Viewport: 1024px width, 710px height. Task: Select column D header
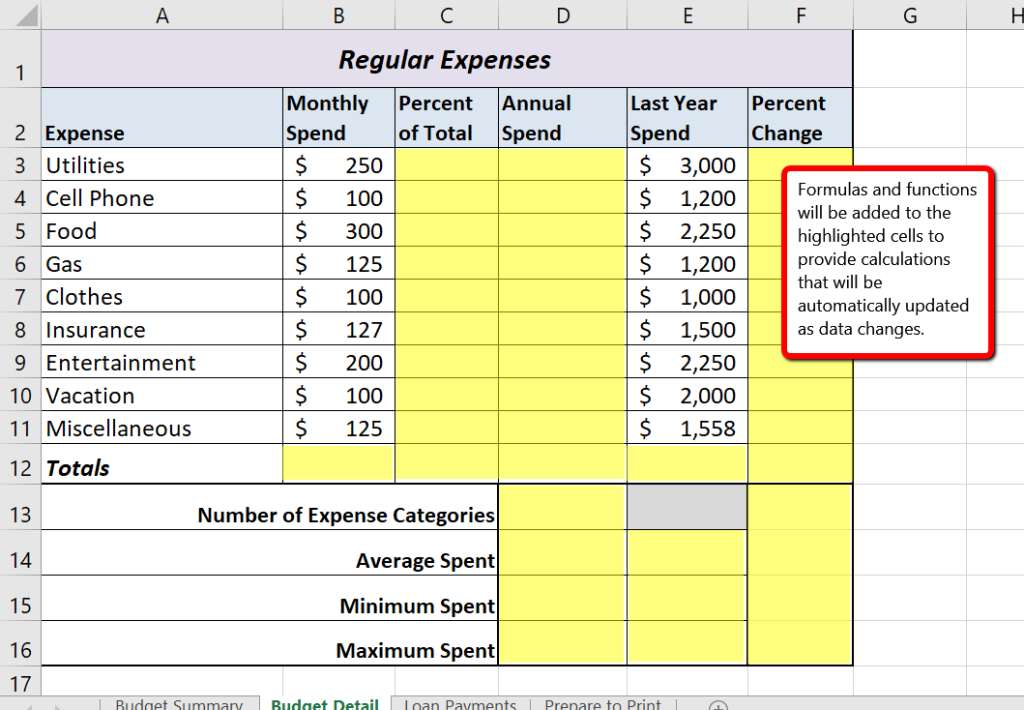(563, 15)
